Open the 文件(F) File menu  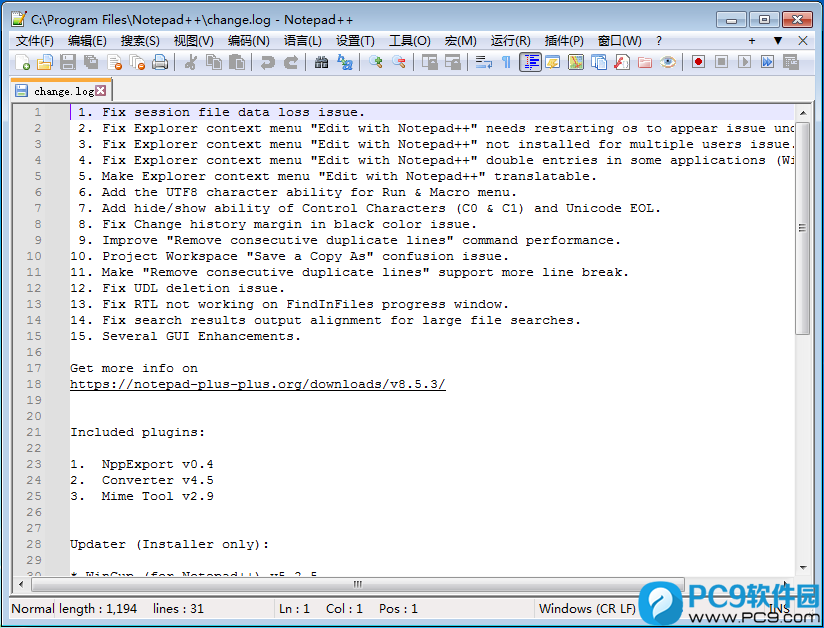[35, 40]
